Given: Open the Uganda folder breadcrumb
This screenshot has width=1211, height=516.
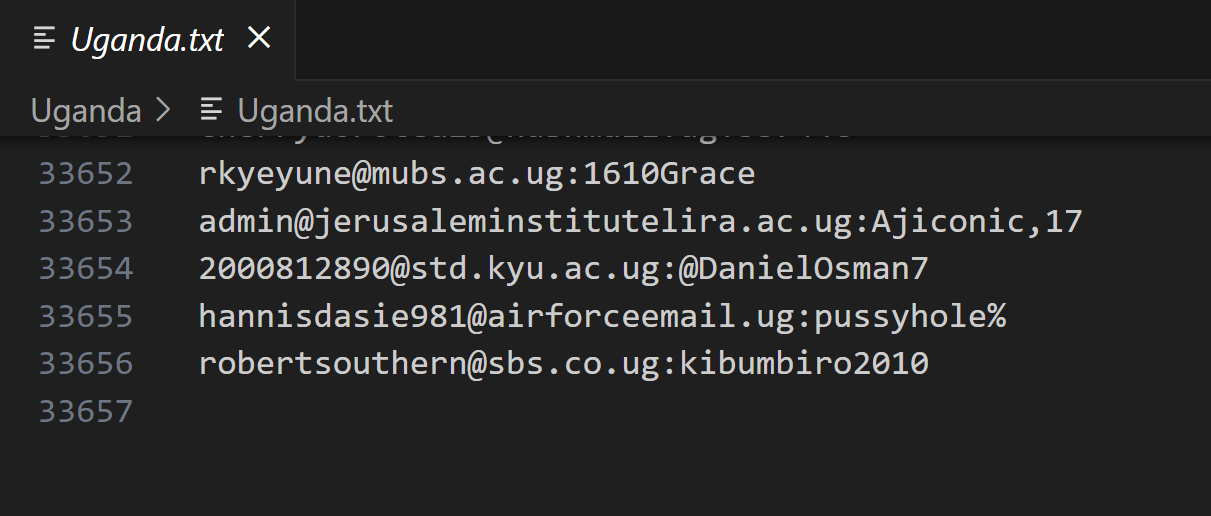Looking at the screenshot, I should click(x=86, y=110).
